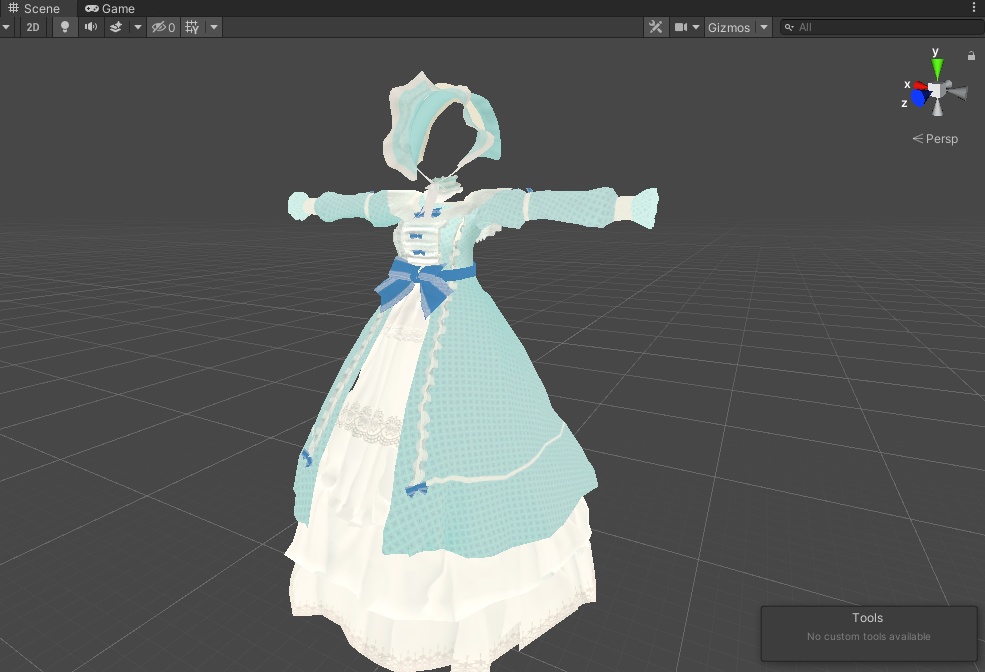985x672 pixels.
Task: Click 'No custom tools available' text
Action: click(x=869, y=637)
